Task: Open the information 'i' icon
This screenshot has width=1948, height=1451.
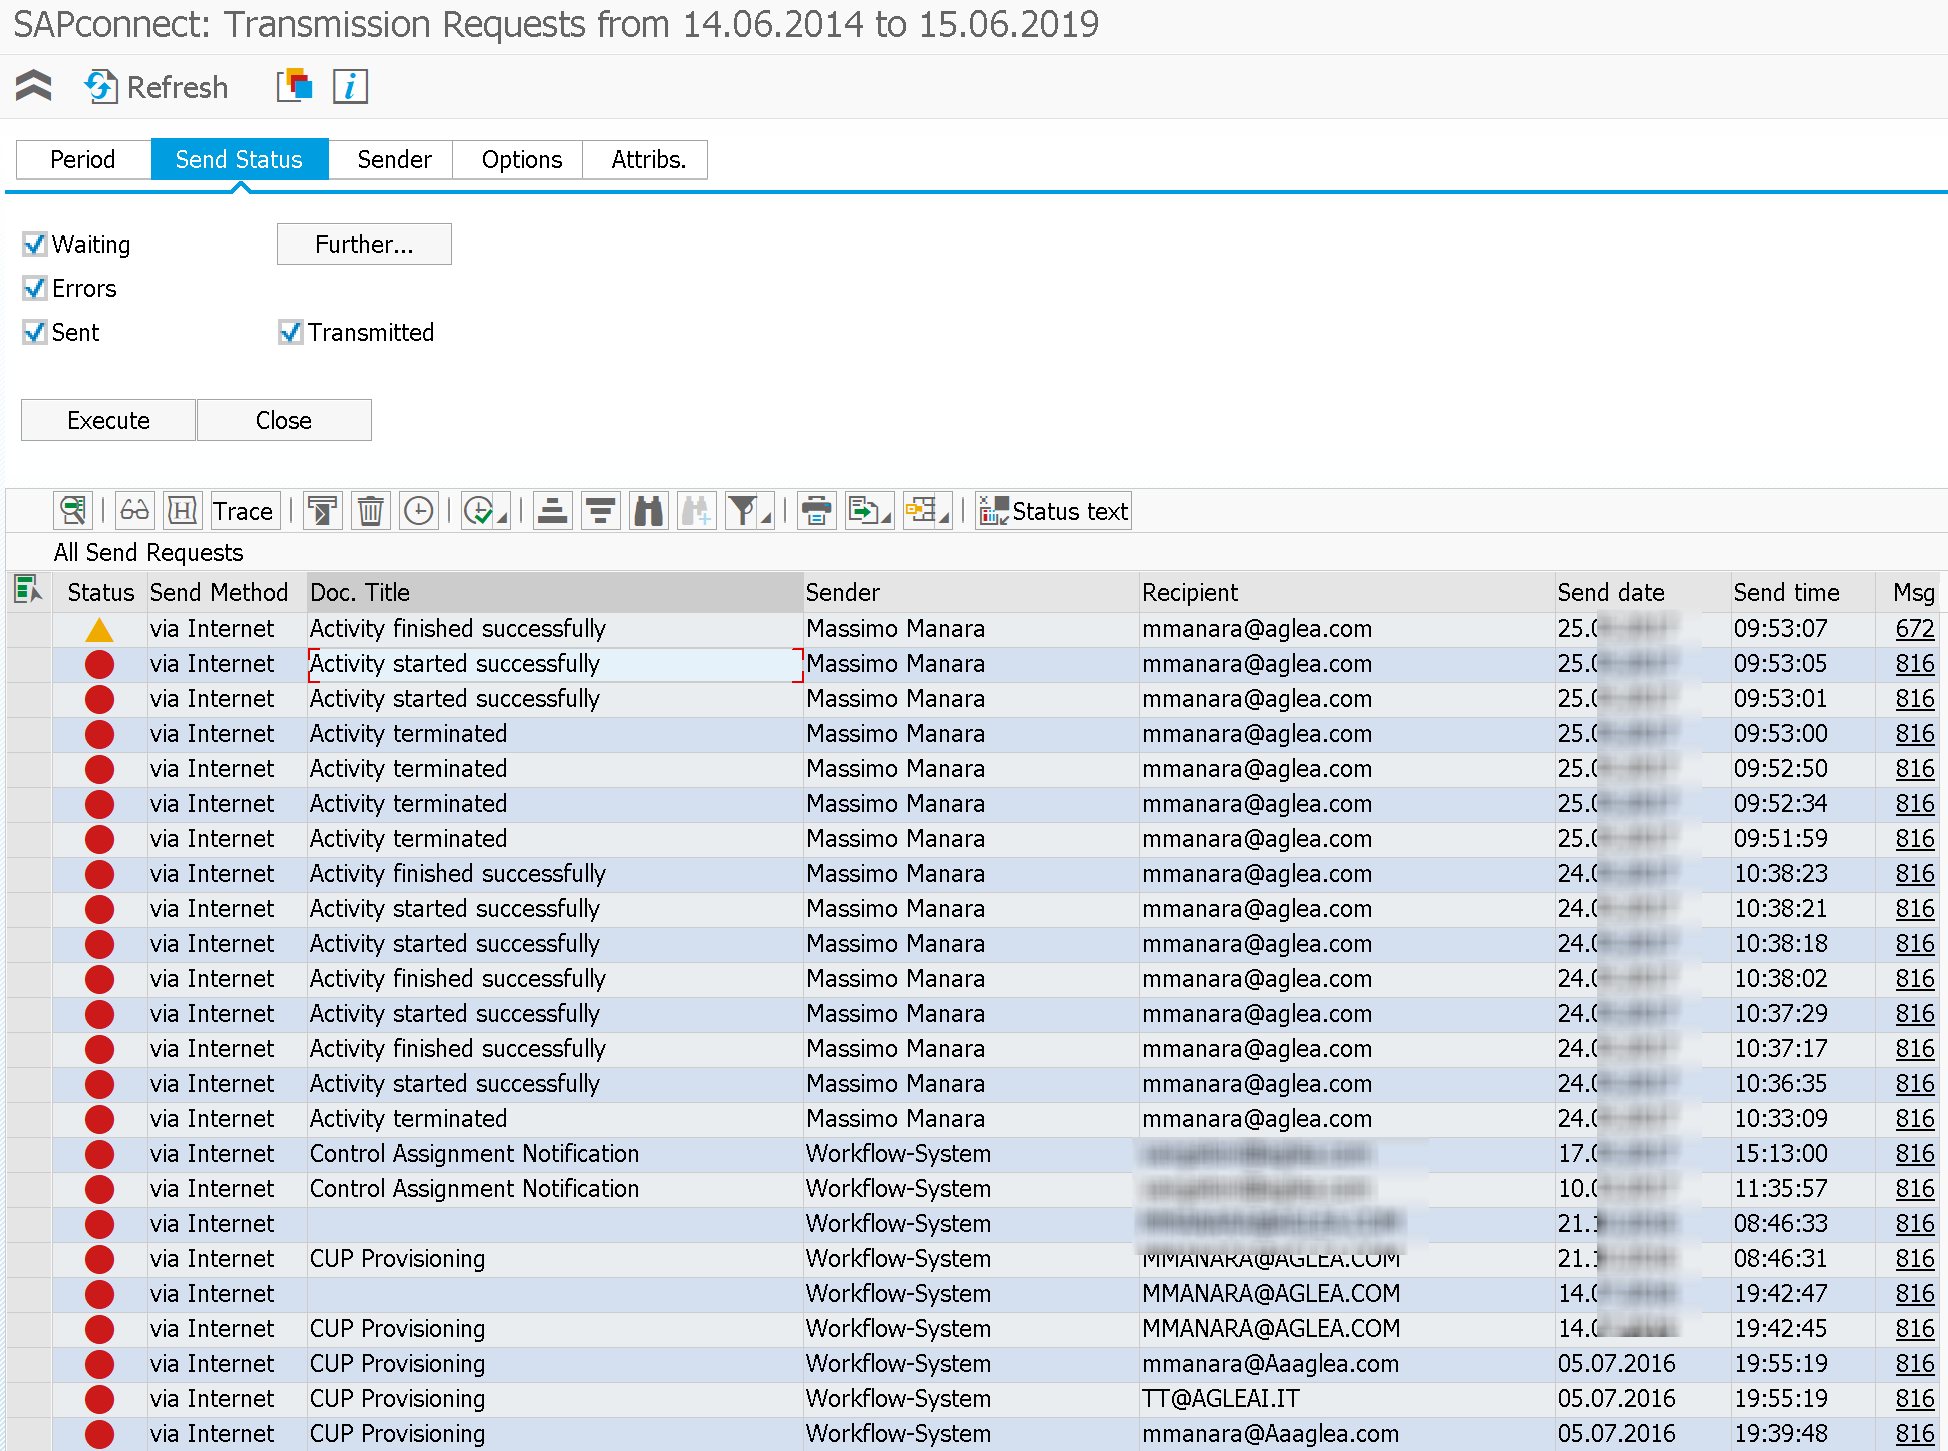Action: [x=350, y=87]
